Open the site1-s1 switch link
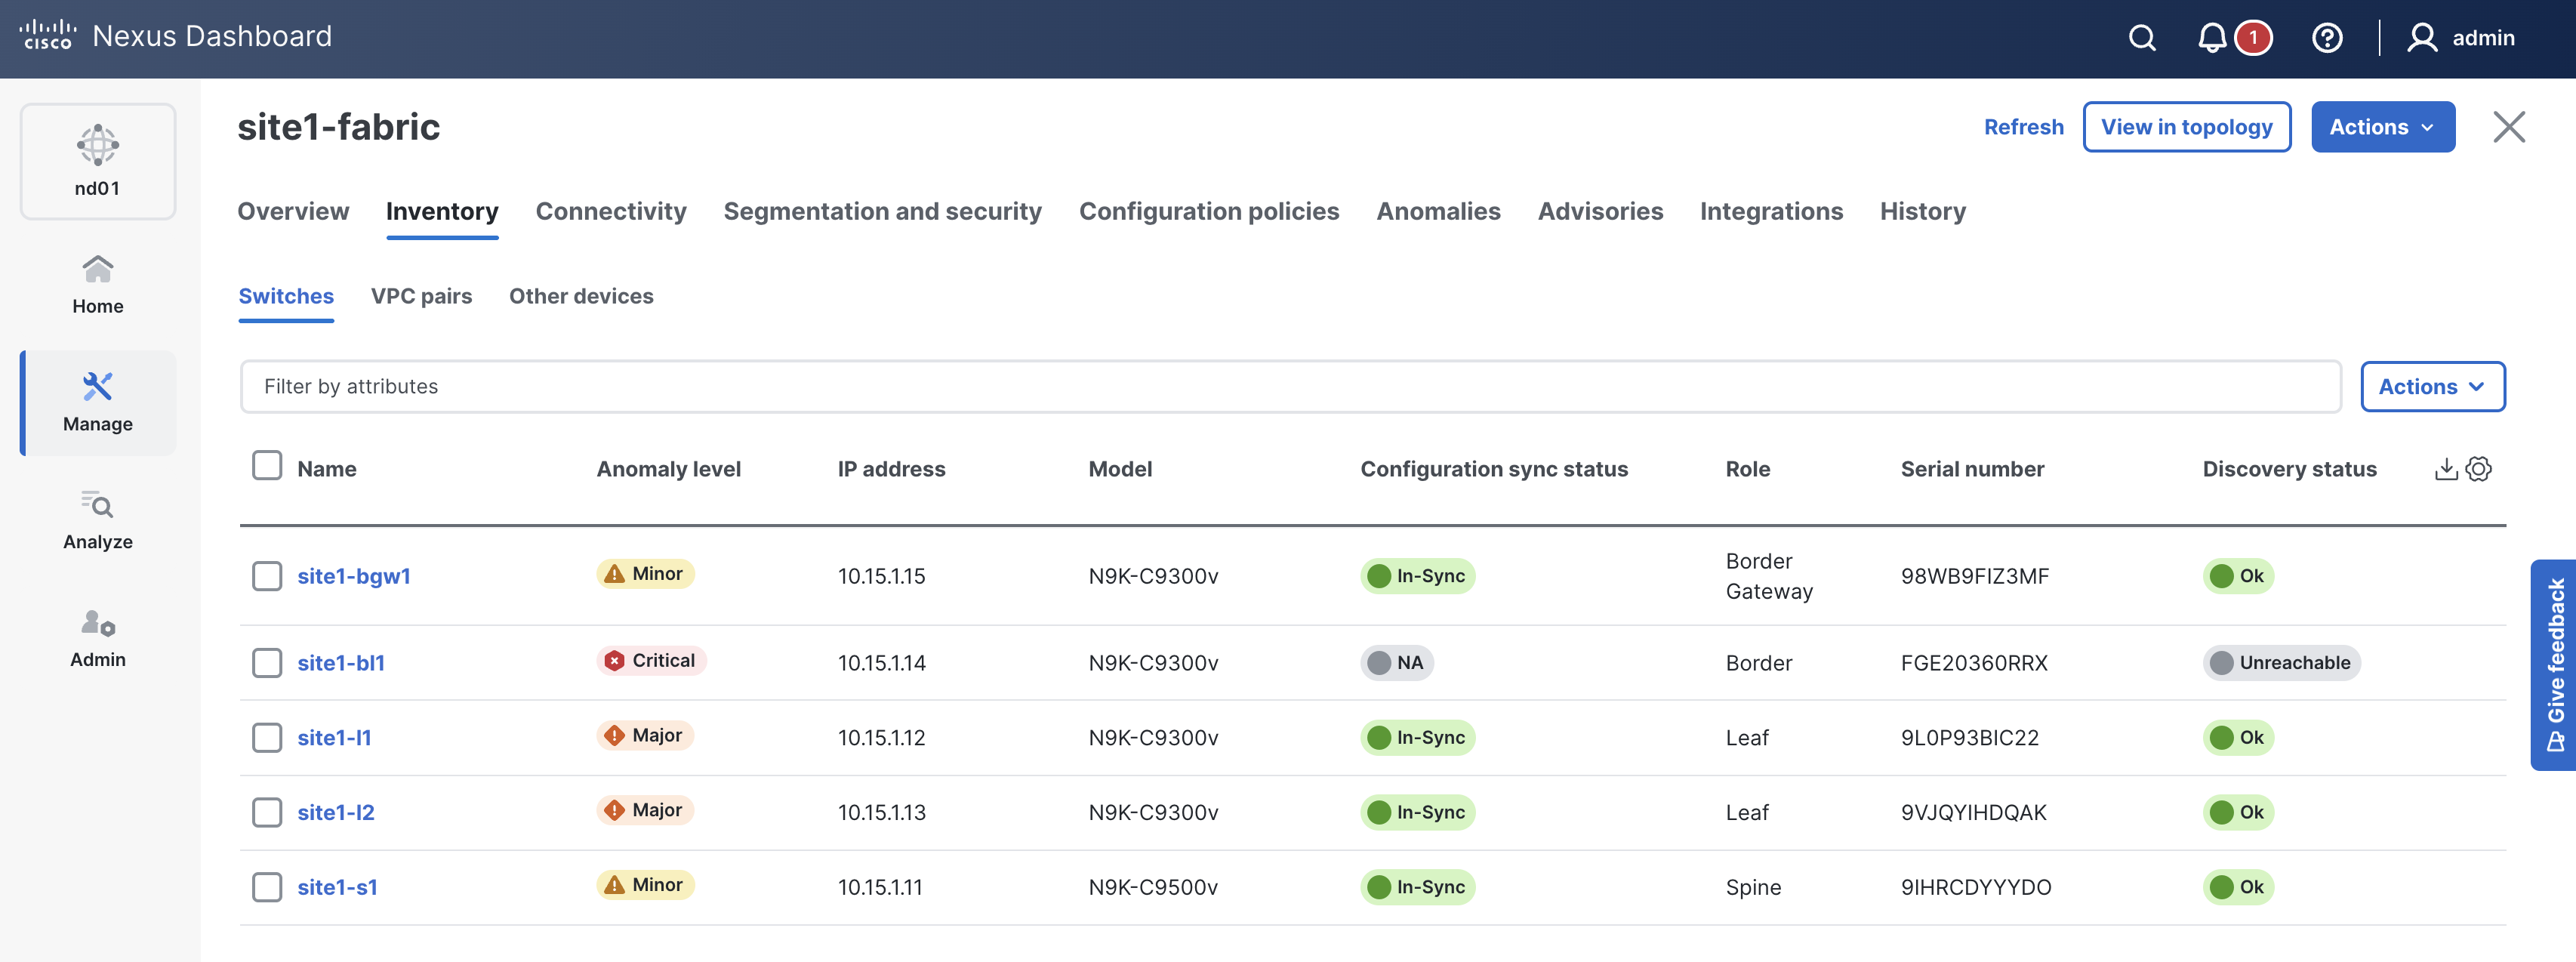 coord(337,887)
